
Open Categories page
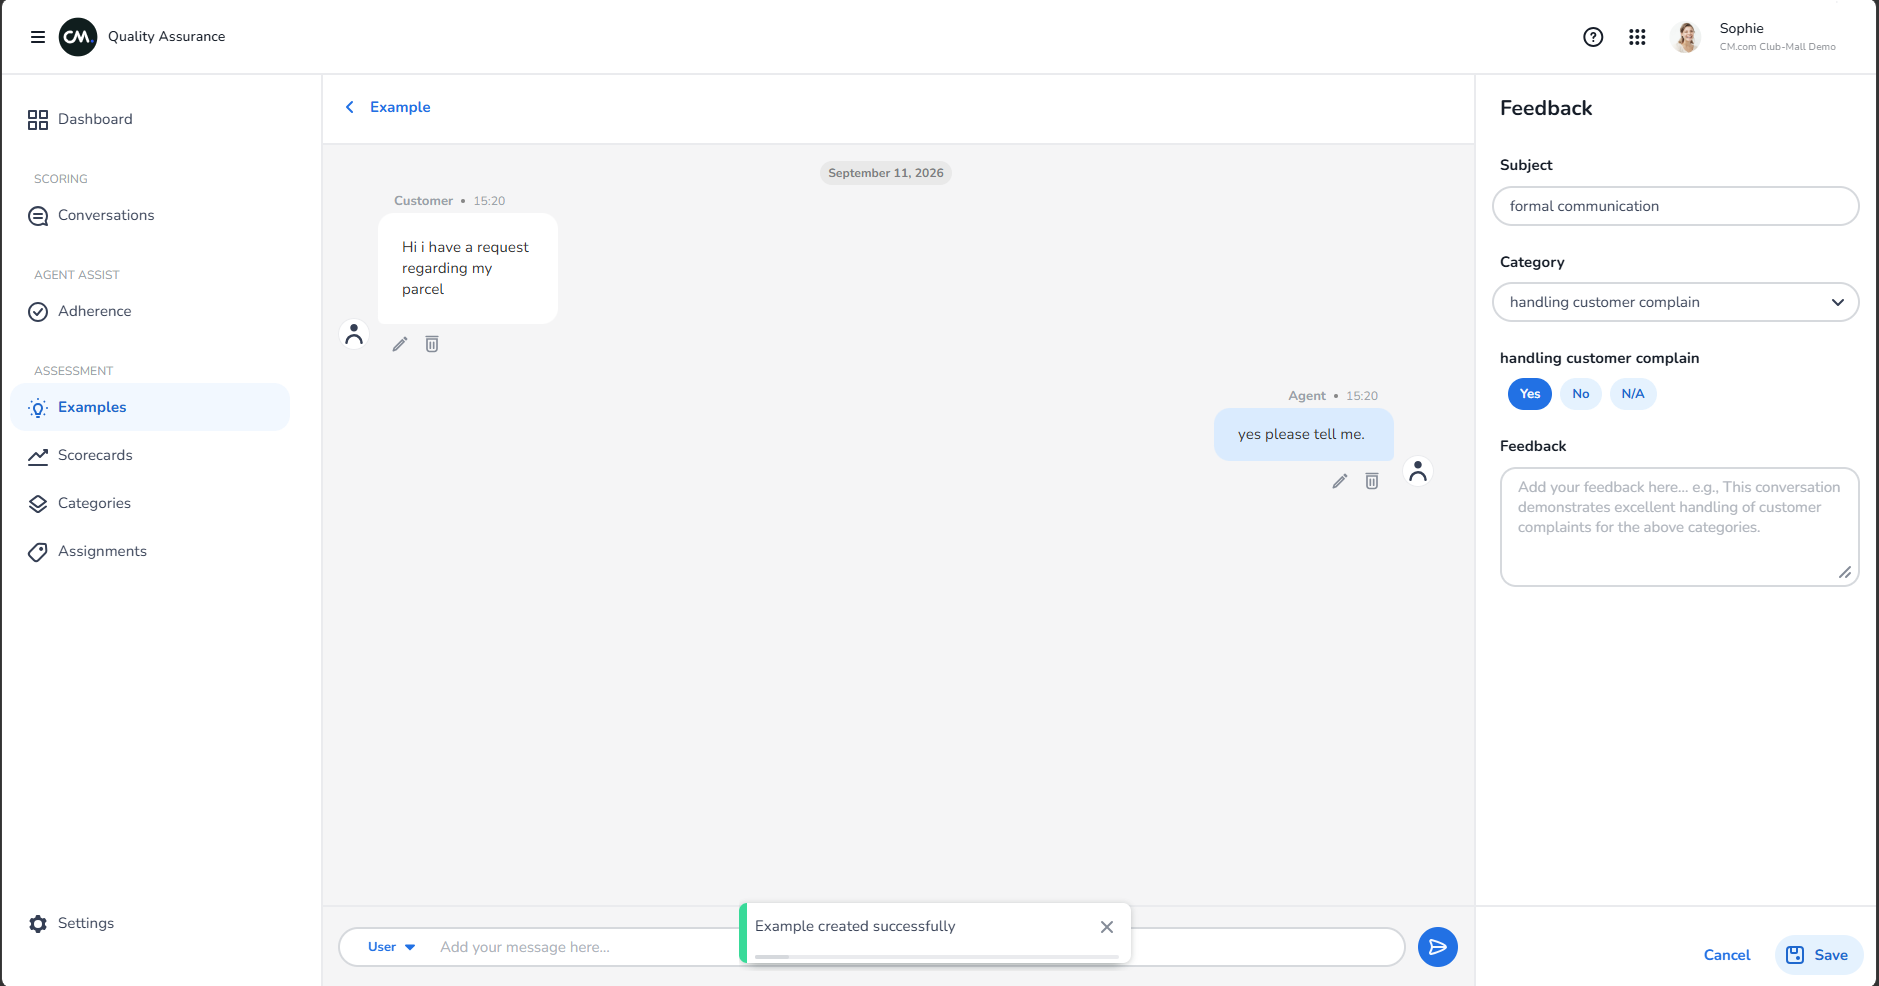(150, 503)
